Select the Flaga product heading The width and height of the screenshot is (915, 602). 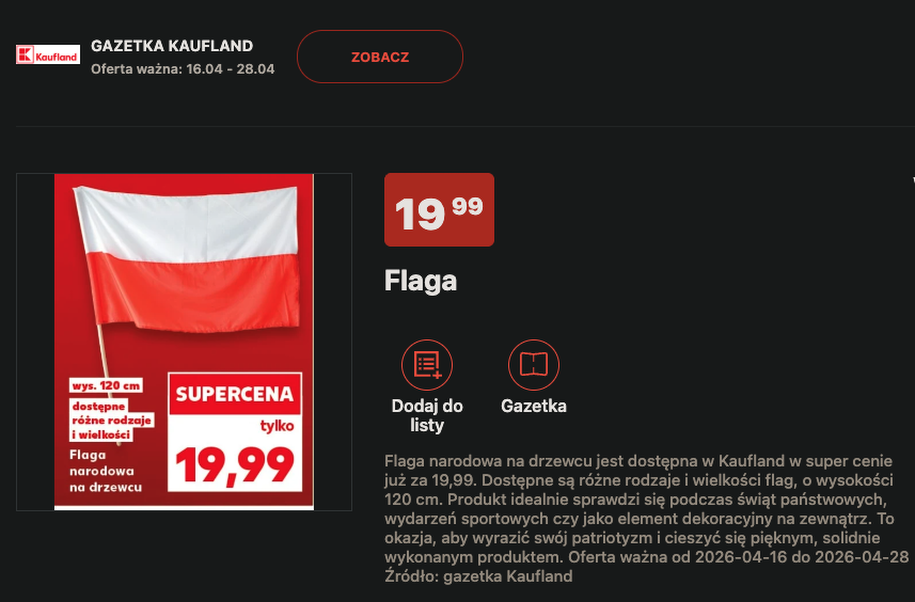click(420, 281)
